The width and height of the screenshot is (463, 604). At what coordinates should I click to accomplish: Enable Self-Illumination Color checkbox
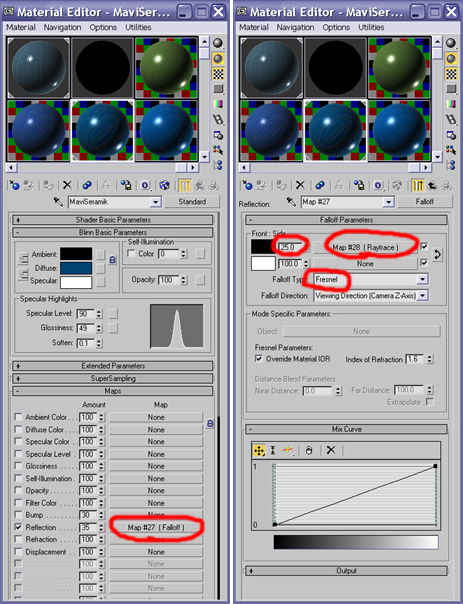tap(131, 253)
